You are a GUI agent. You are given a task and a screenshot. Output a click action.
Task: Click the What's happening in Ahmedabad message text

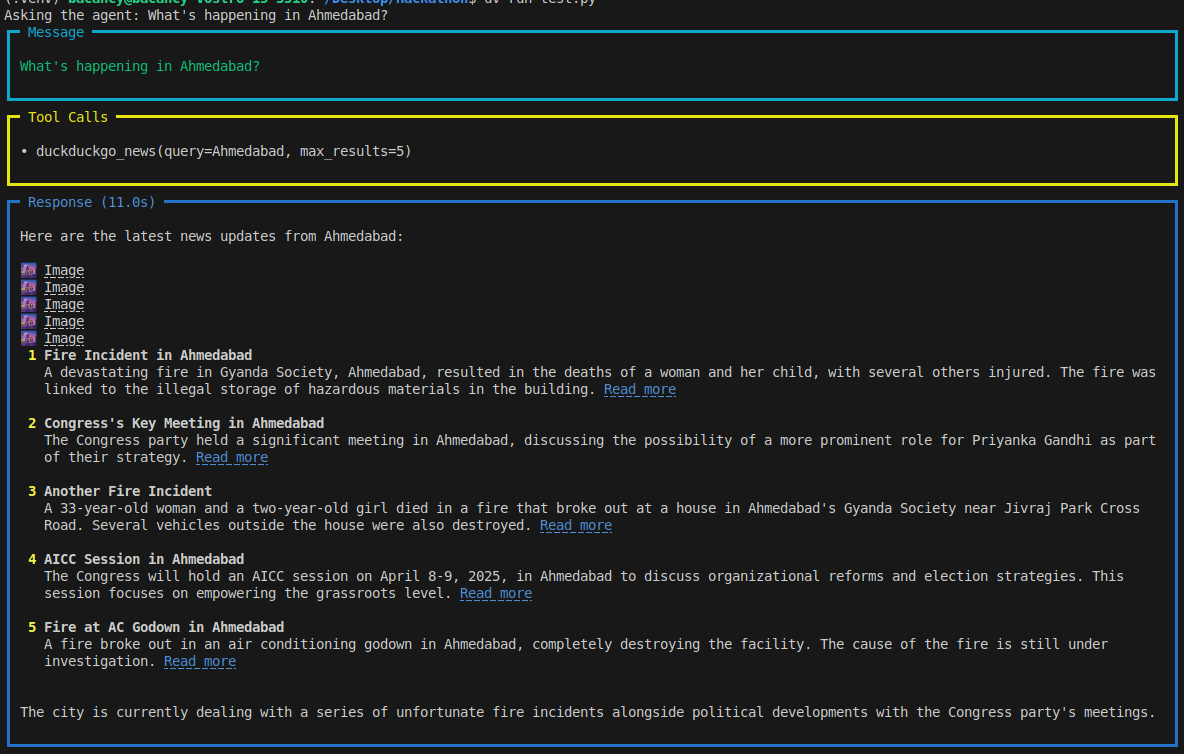tap(138, 66)
